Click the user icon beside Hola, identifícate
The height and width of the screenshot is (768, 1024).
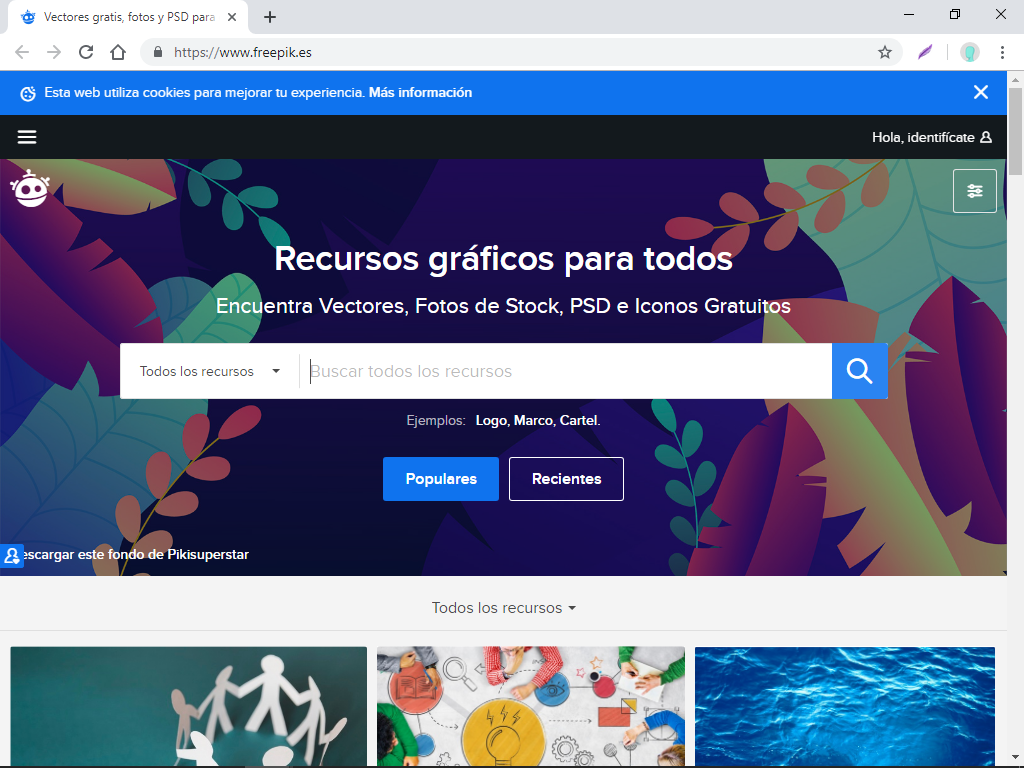tap(986, 137)
